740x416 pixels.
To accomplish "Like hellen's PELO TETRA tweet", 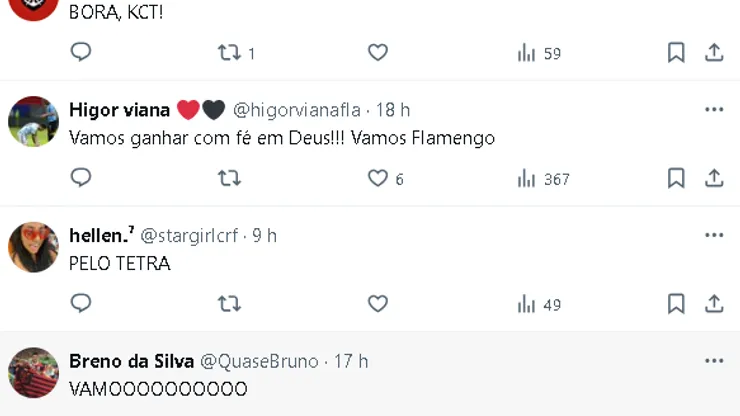I will pos(377,303).
